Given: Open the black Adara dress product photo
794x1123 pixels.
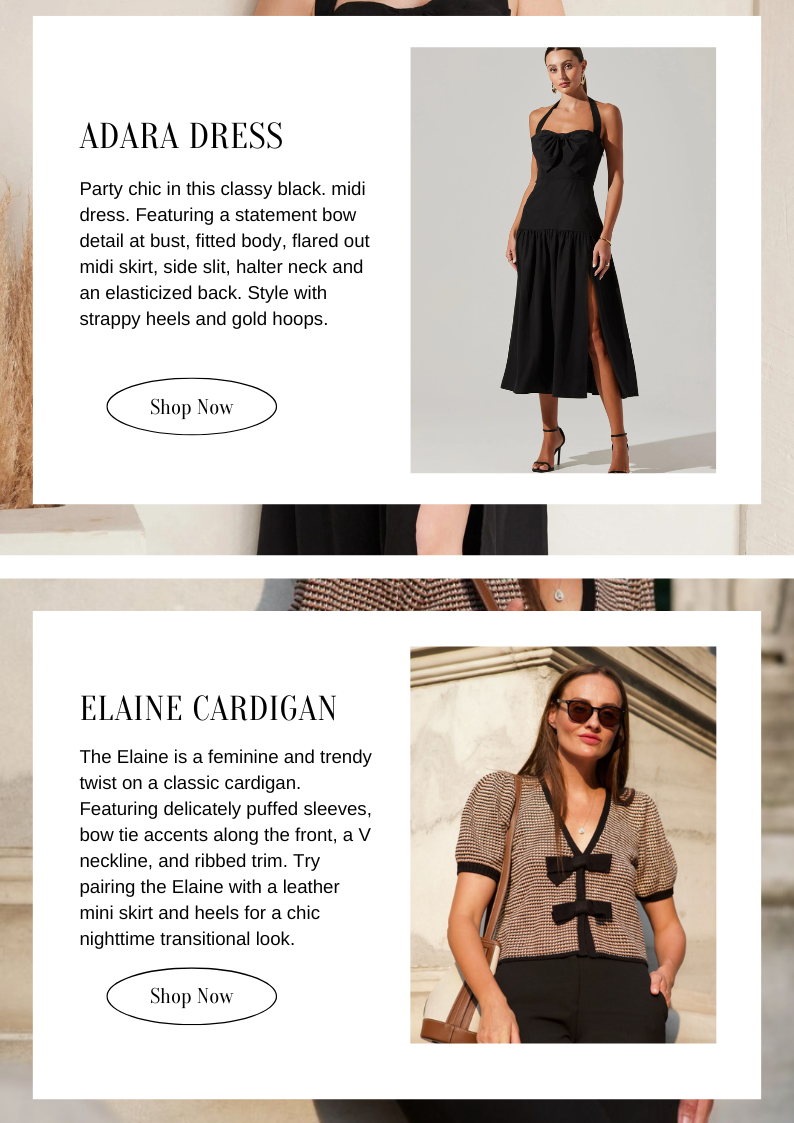Looking at the screenshot, I should pyautogui.click(x=563, y=260).
